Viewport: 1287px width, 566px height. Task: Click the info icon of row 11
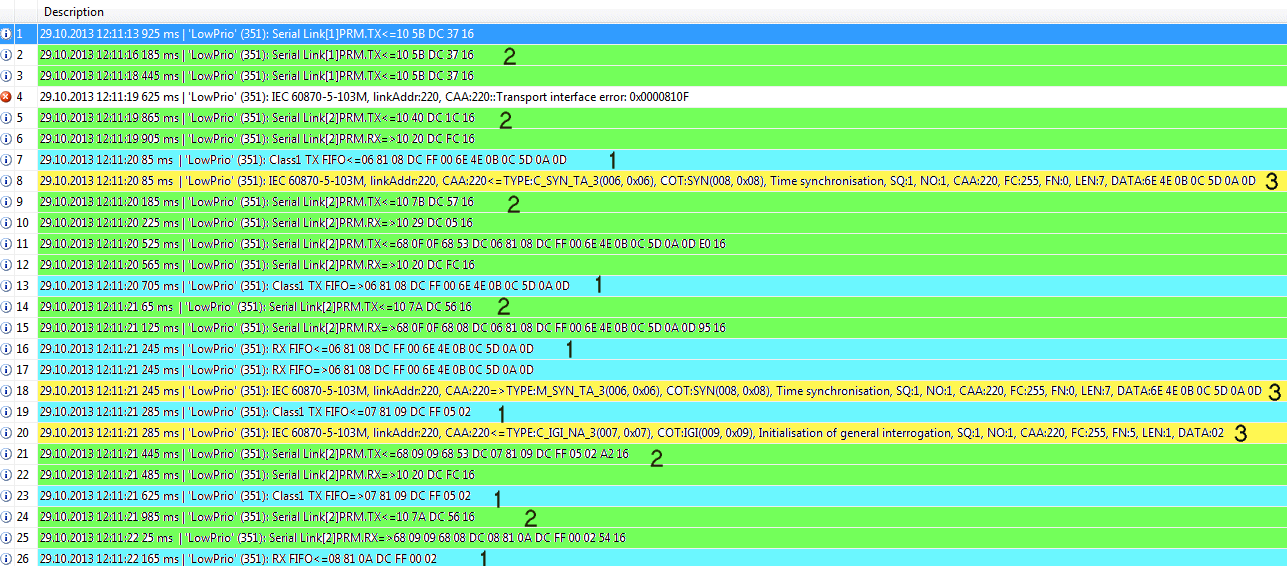[x=7, y=244]
